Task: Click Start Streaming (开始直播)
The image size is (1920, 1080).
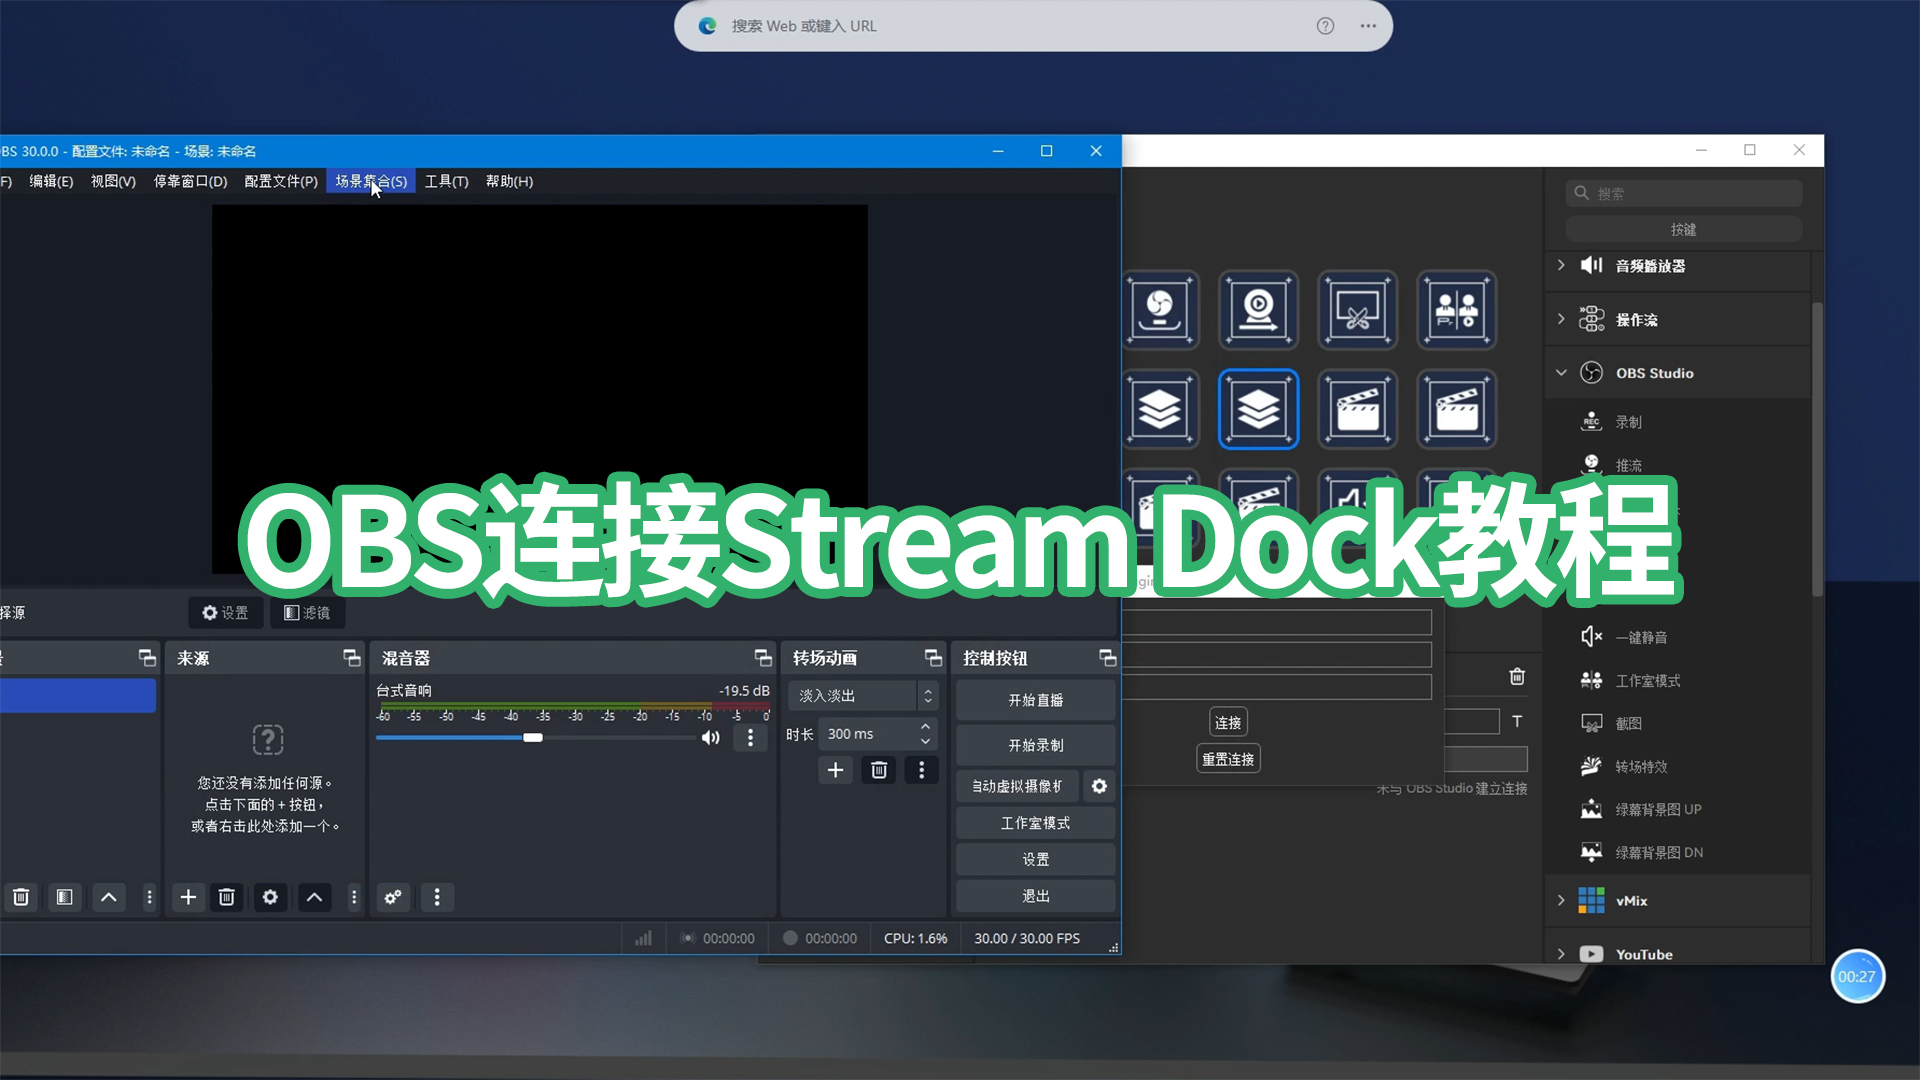Action: (x=1036, y=700)
